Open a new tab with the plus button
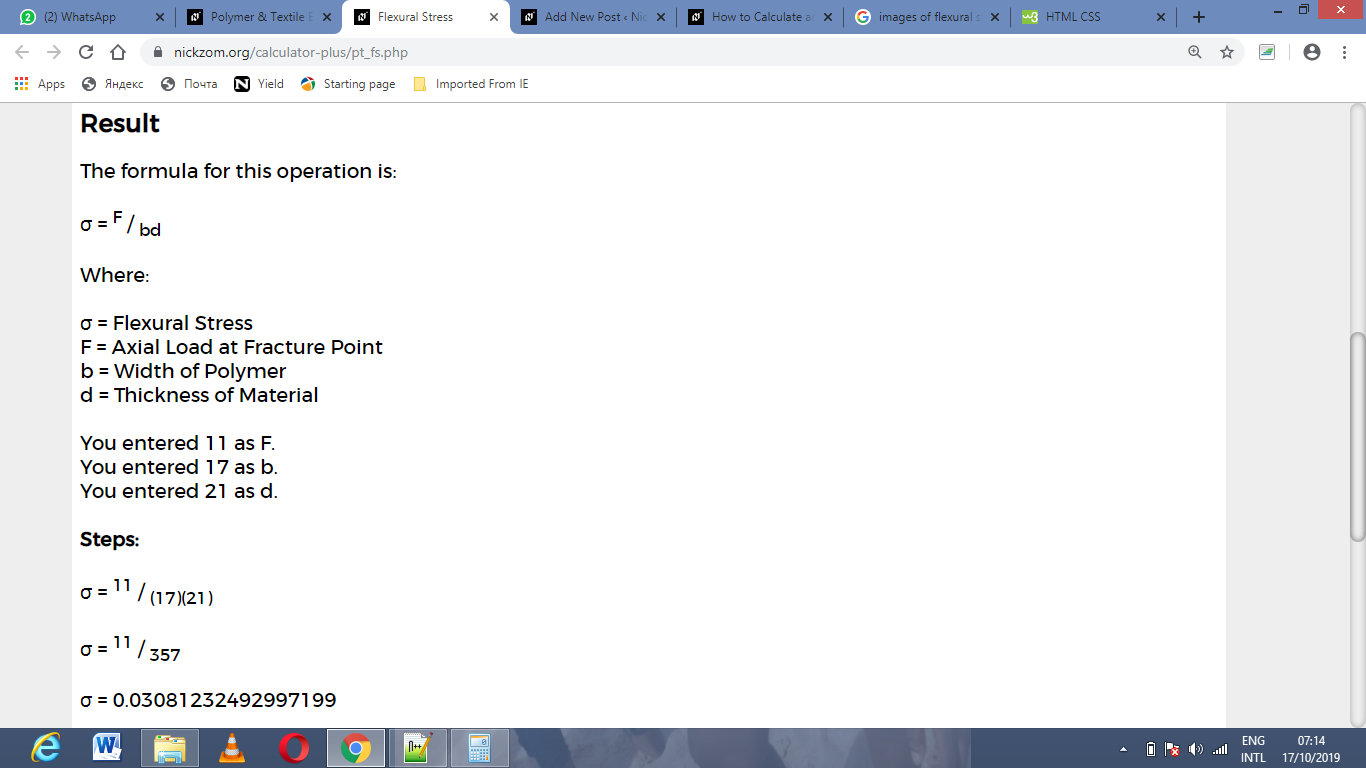This screenshot has width=1366, height=768. point(1199,17)
